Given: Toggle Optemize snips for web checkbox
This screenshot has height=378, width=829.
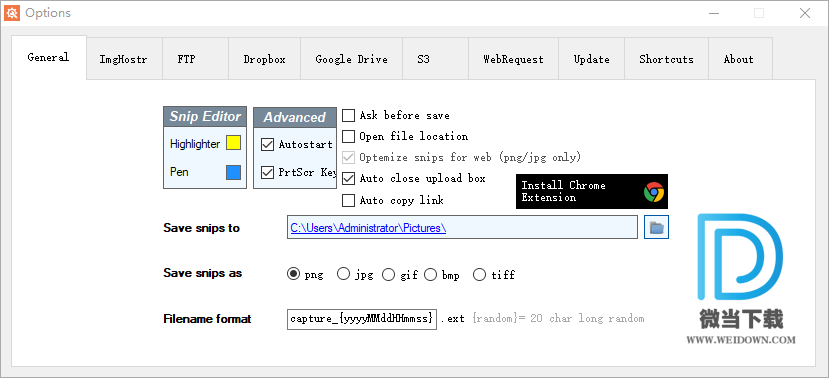Looking at the screenshot, I should coord(348,158).
